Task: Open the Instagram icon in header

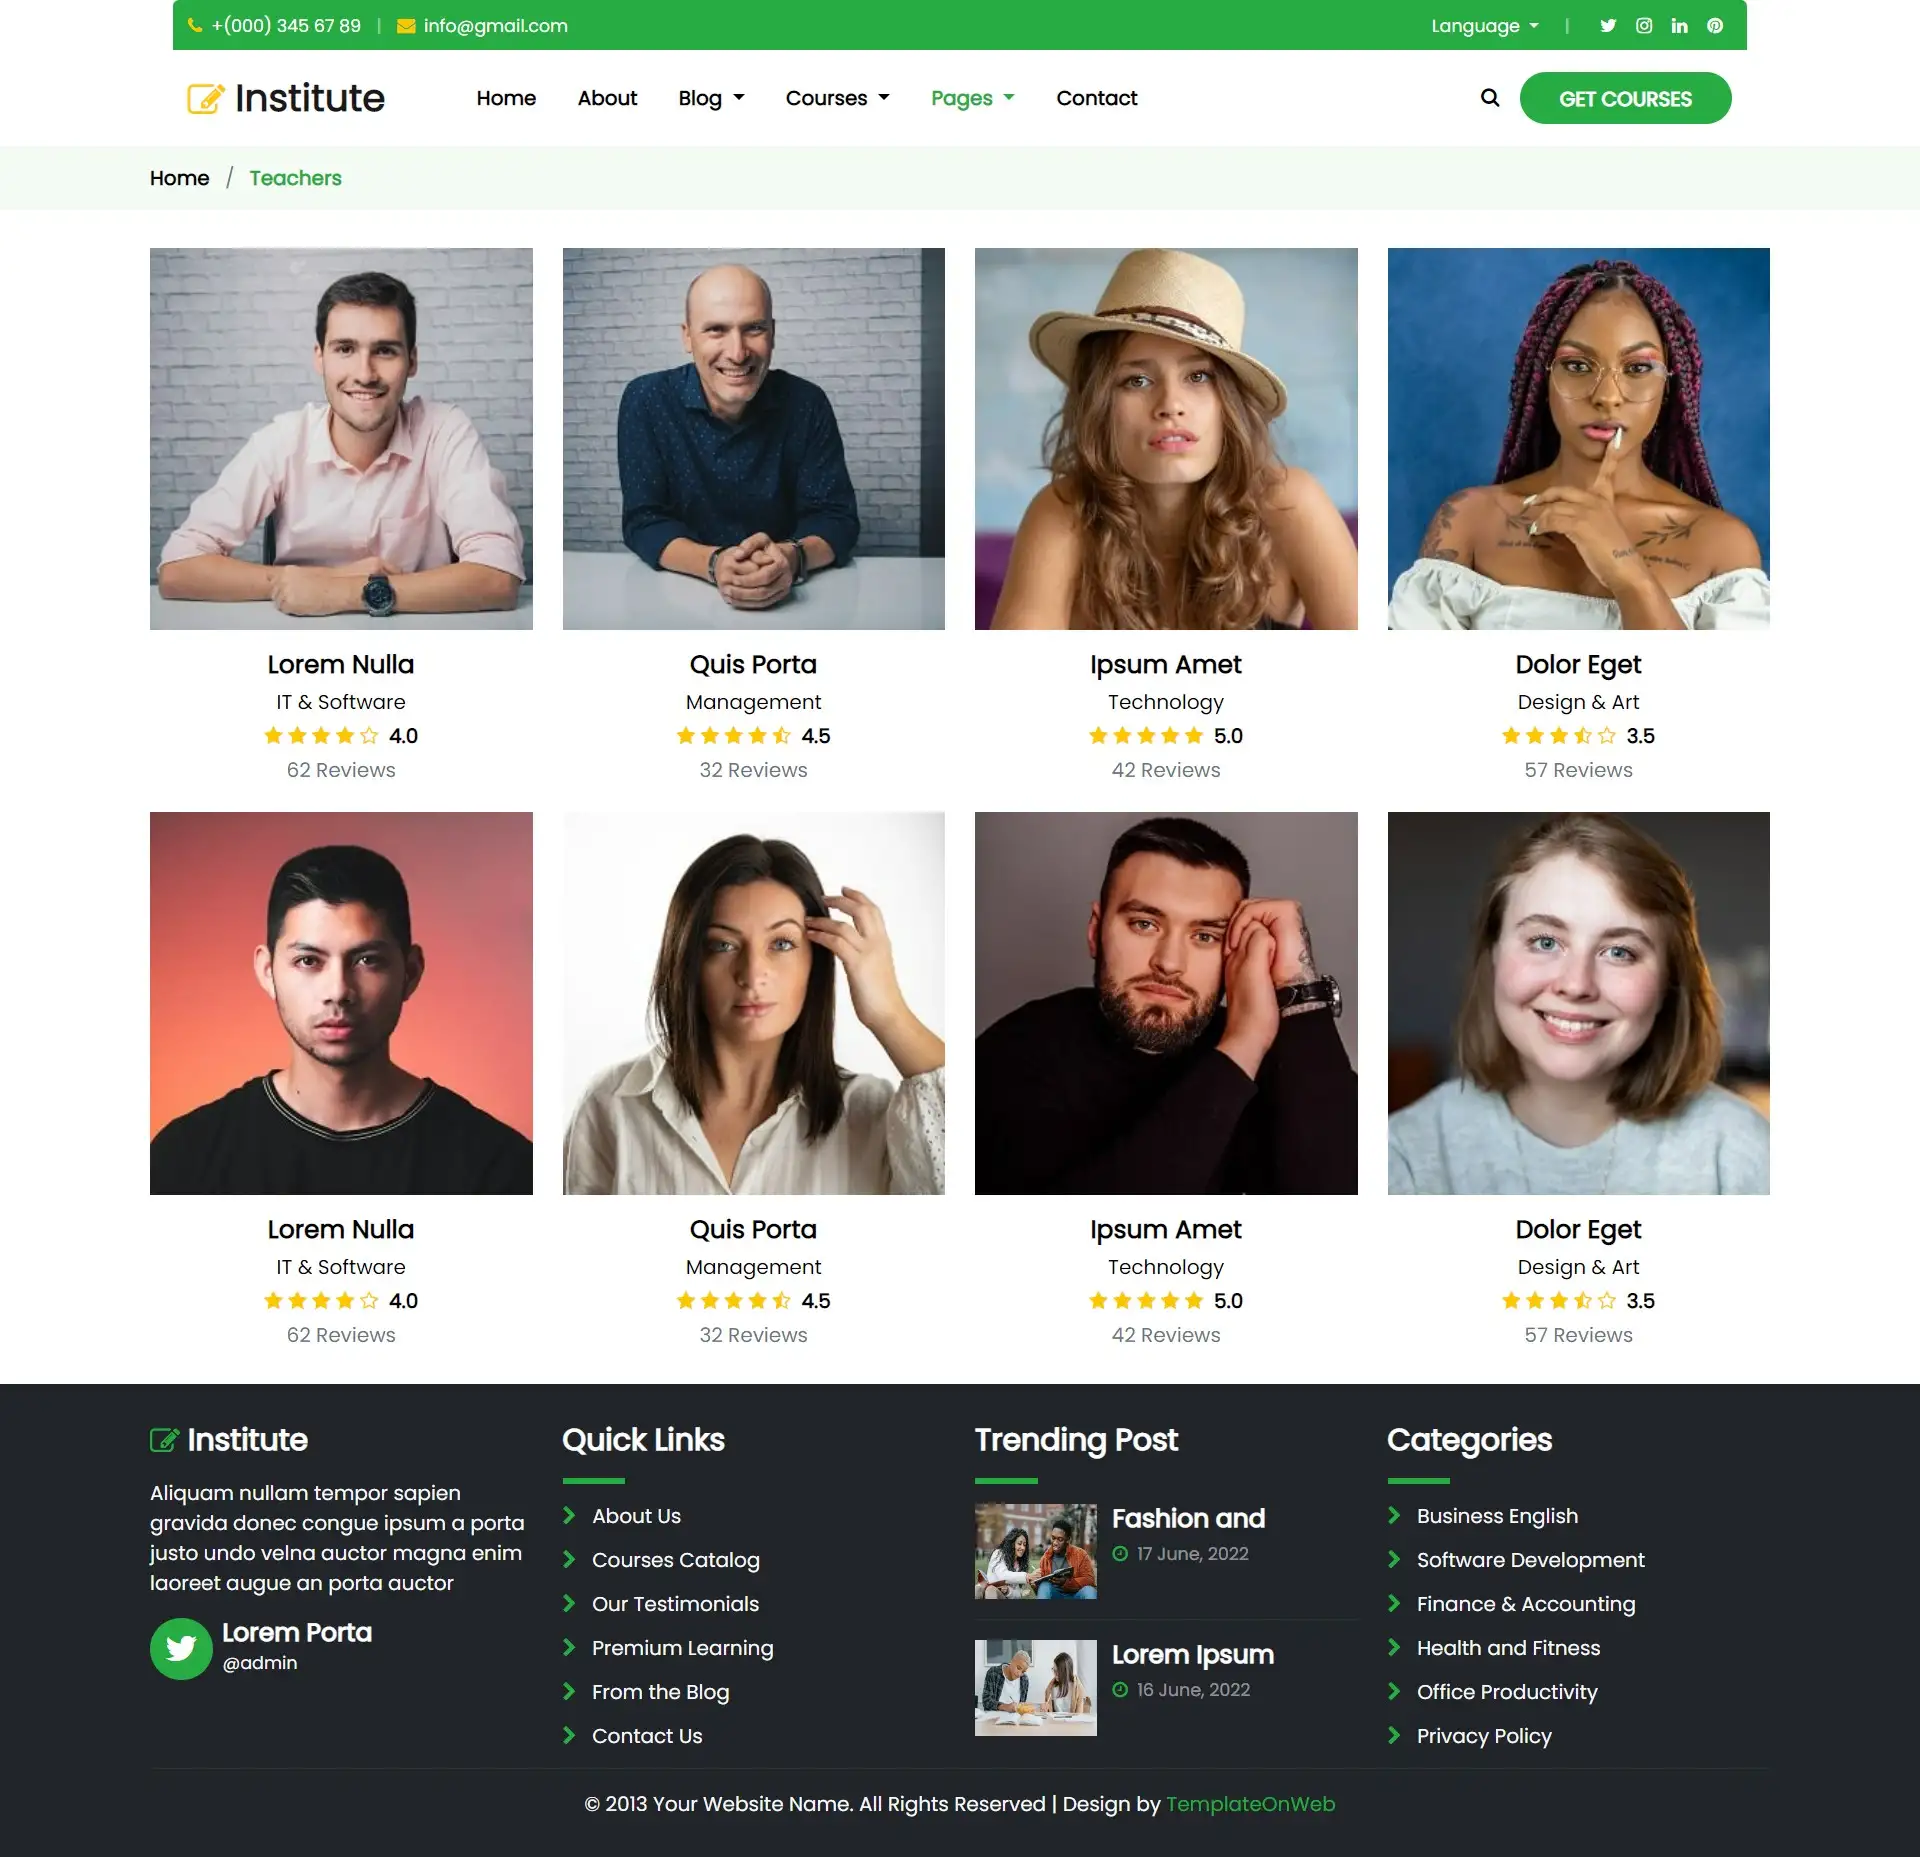Action: click(1643, 26)
